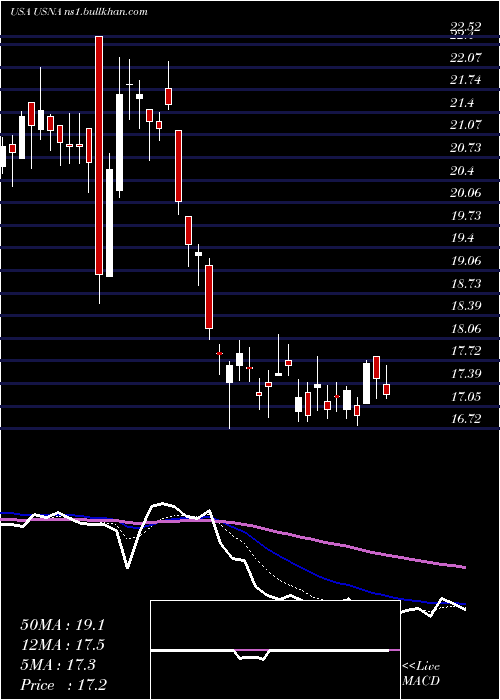
Task: Click the 19.4 price axis label
Action: 462,238
